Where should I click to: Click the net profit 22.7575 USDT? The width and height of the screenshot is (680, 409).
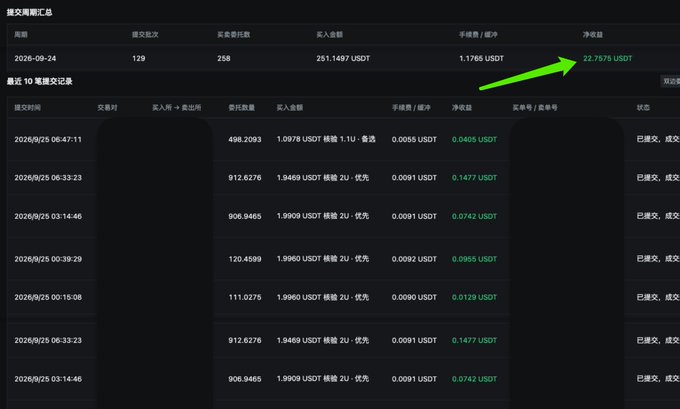click(x=608, y=58)
